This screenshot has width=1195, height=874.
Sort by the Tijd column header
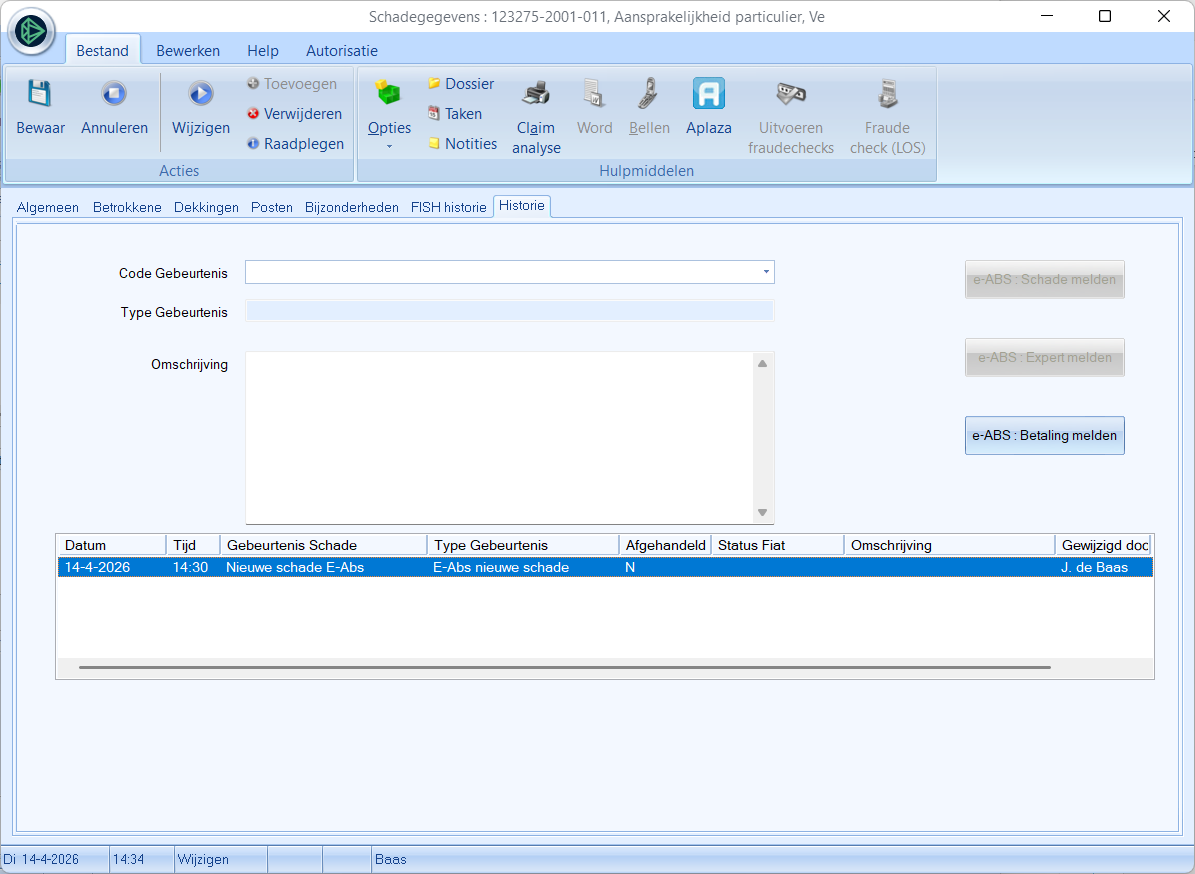tap(194, 545)
